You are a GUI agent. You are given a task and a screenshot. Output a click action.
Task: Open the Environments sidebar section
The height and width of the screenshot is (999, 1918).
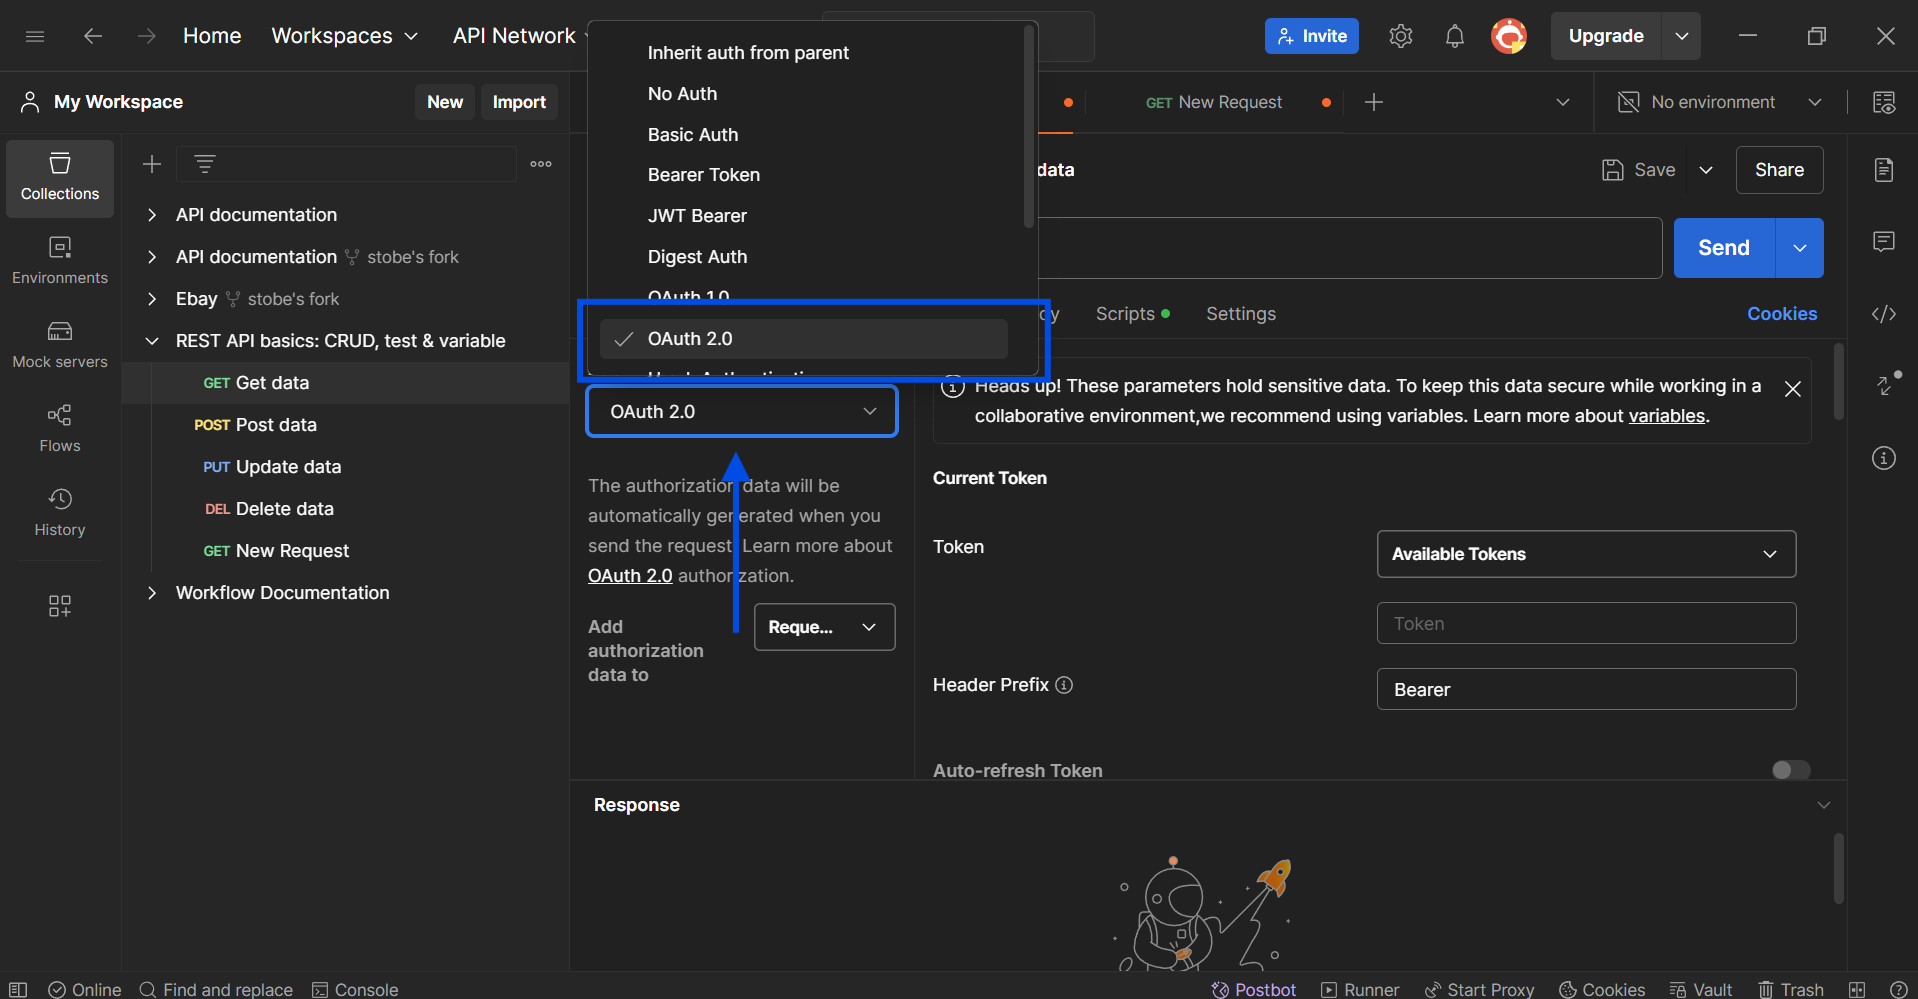click(x=60, y=261)
